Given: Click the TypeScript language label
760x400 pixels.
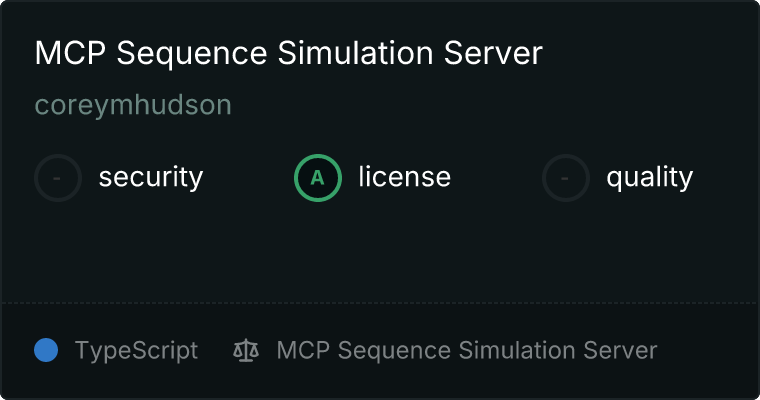Looking at the screenshot, I should tap(136, 351).
